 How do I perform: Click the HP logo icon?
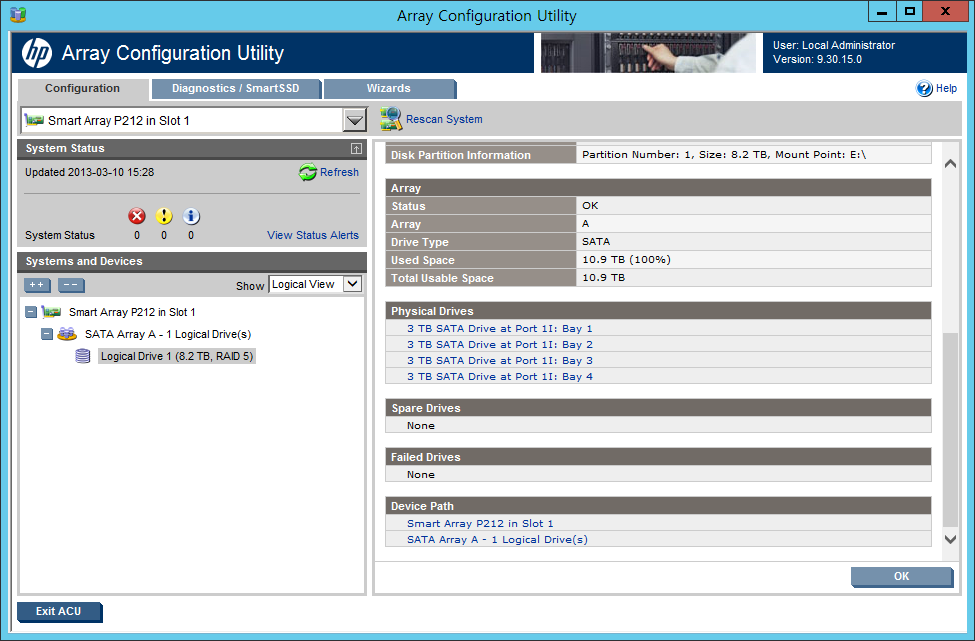pyautogui.click(x=37, y=53)
